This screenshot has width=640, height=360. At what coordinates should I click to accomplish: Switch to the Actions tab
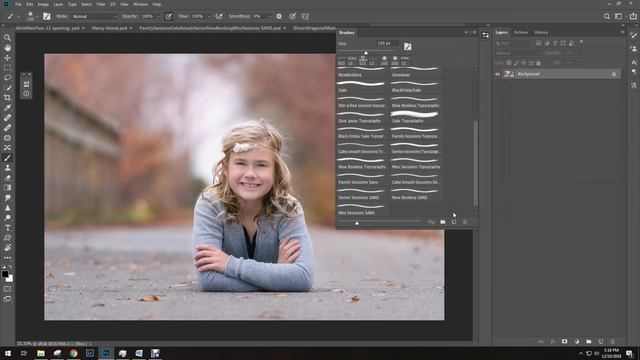coord(521,32)
